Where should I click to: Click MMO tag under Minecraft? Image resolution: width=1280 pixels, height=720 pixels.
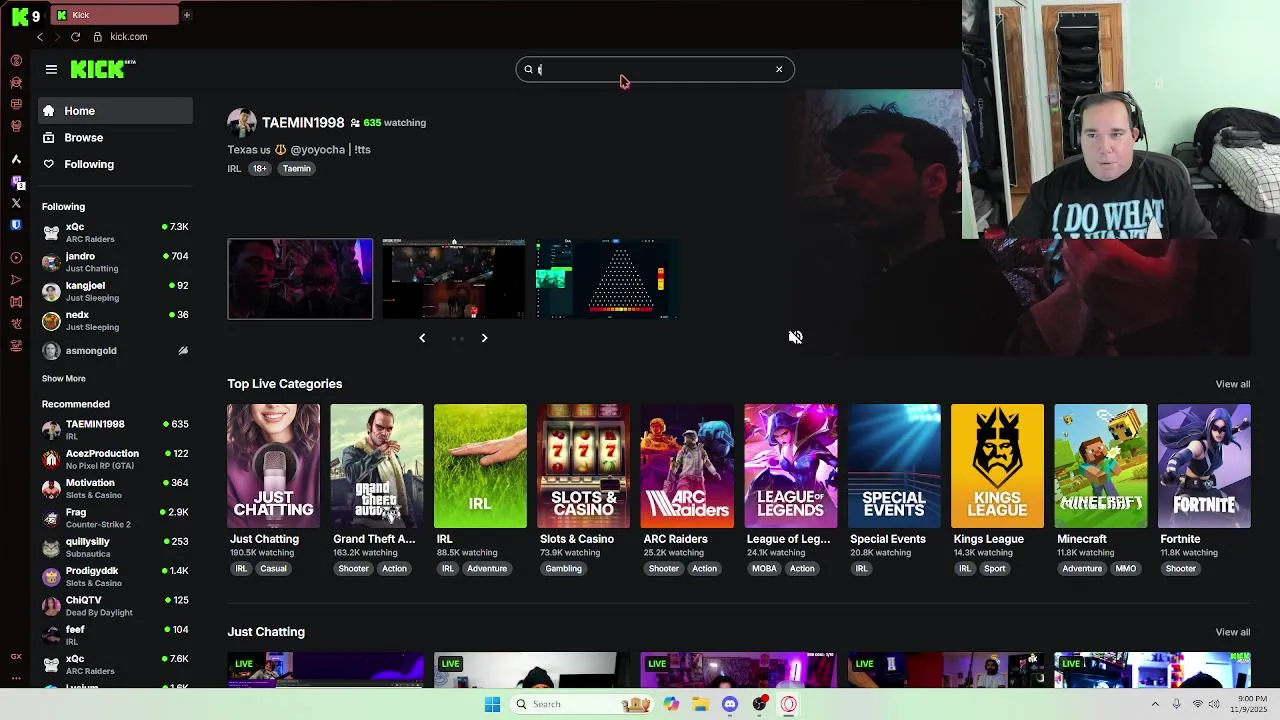click(x=1125, y=569)
